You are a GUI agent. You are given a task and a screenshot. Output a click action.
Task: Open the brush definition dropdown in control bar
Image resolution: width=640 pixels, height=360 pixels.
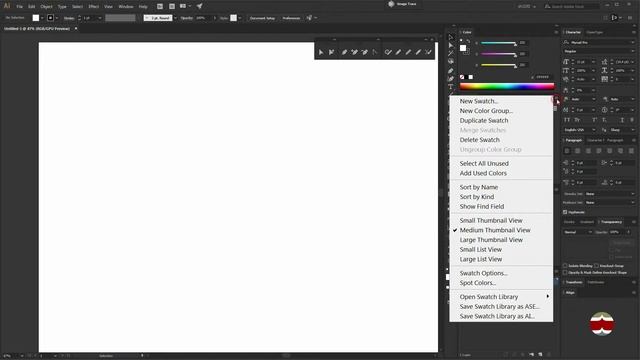tap(176, 18)
